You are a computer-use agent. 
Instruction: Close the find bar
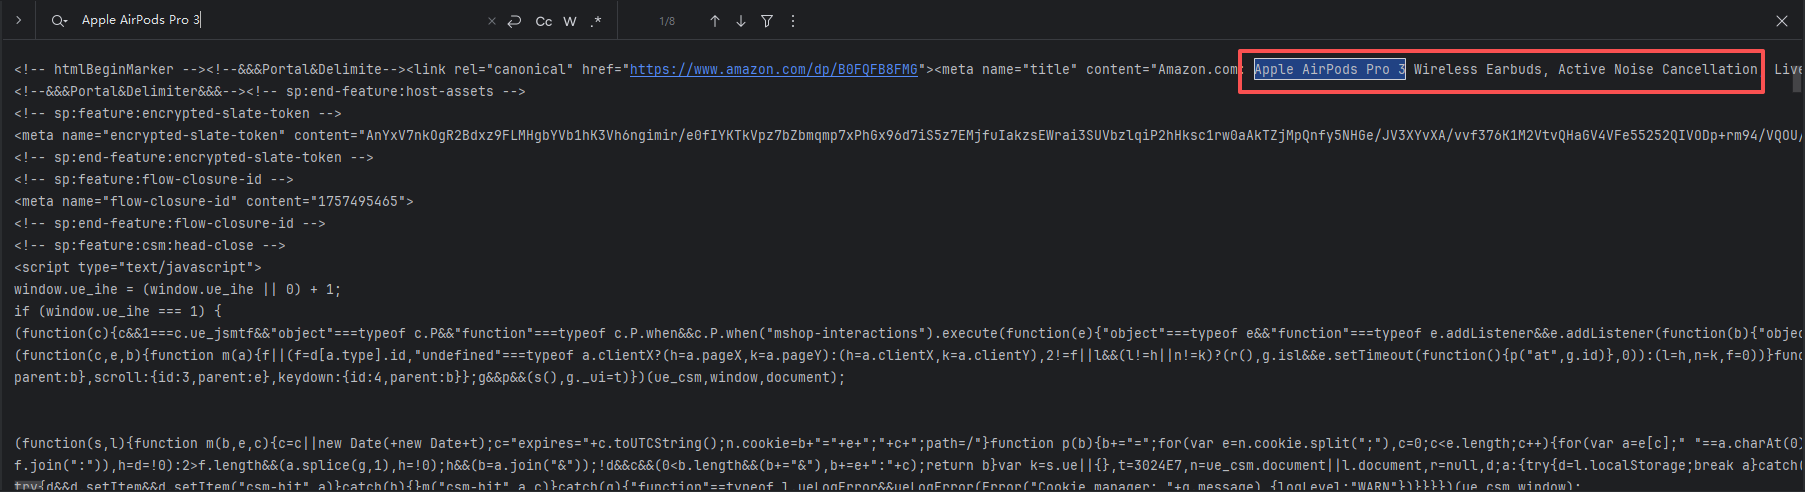click(x=1782, y=21)
